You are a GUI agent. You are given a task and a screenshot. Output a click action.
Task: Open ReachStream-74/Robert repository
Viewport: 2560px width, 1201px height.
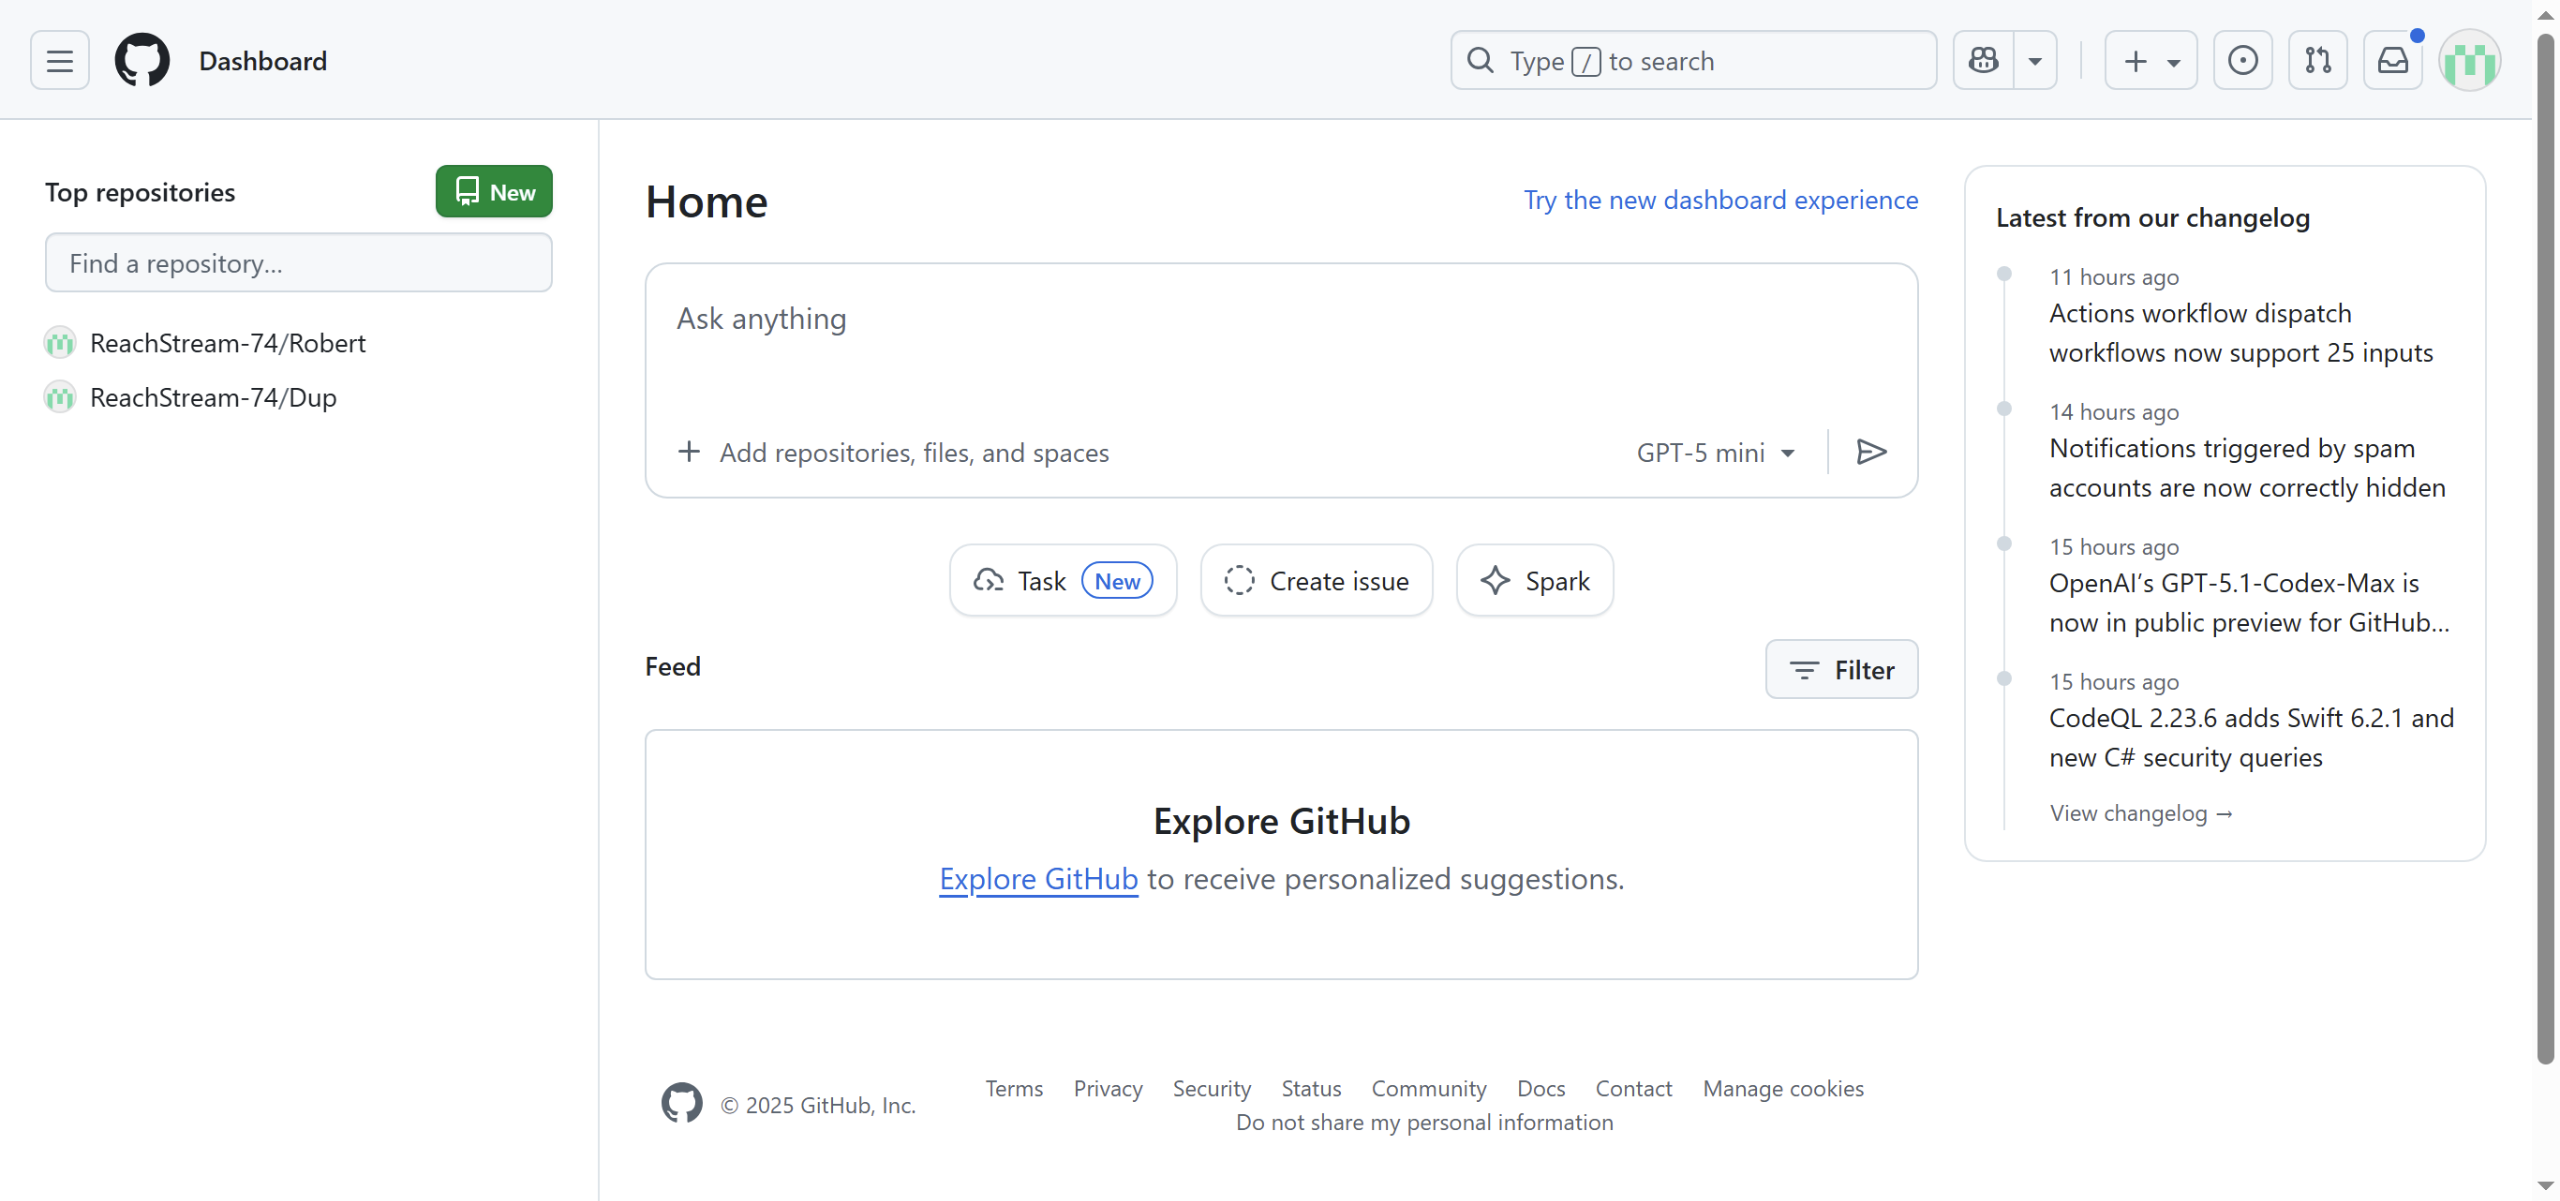tap(227, 343)
